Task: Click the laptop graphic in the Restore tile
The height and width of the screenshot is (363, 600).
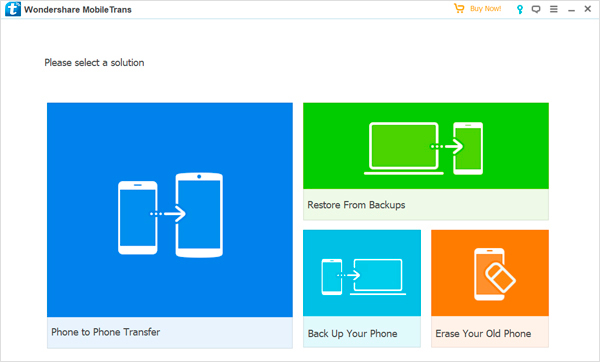Action: point(404,148)
